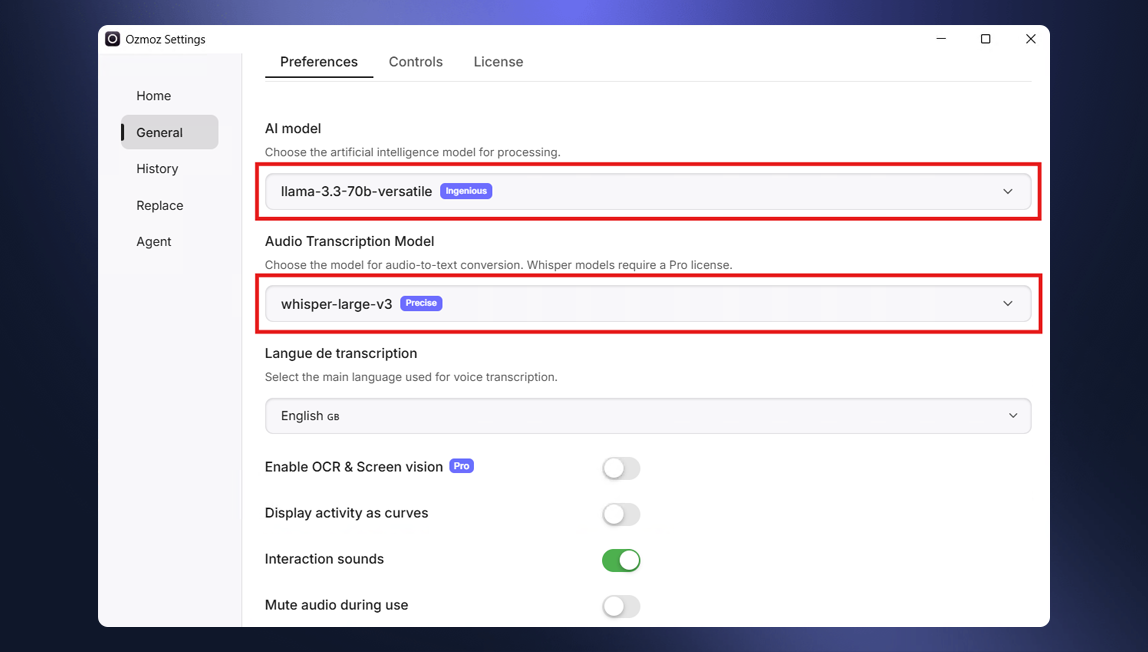Open the Agent section

[x=154, y=241]
